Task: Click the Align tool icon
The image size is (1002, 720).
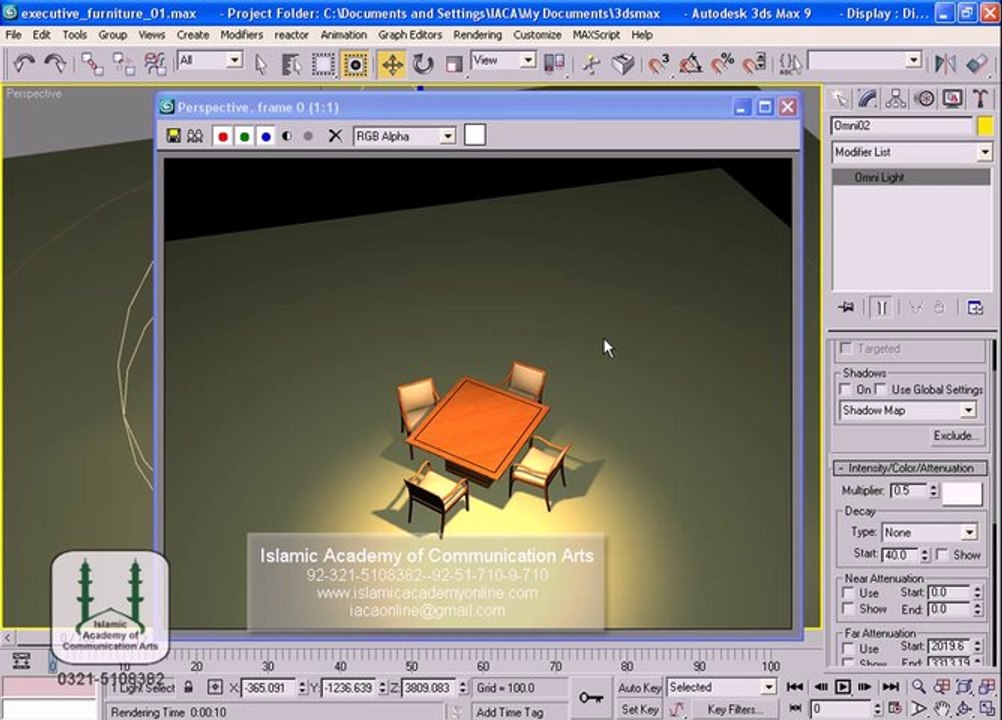Action: [x=976, y=64]
